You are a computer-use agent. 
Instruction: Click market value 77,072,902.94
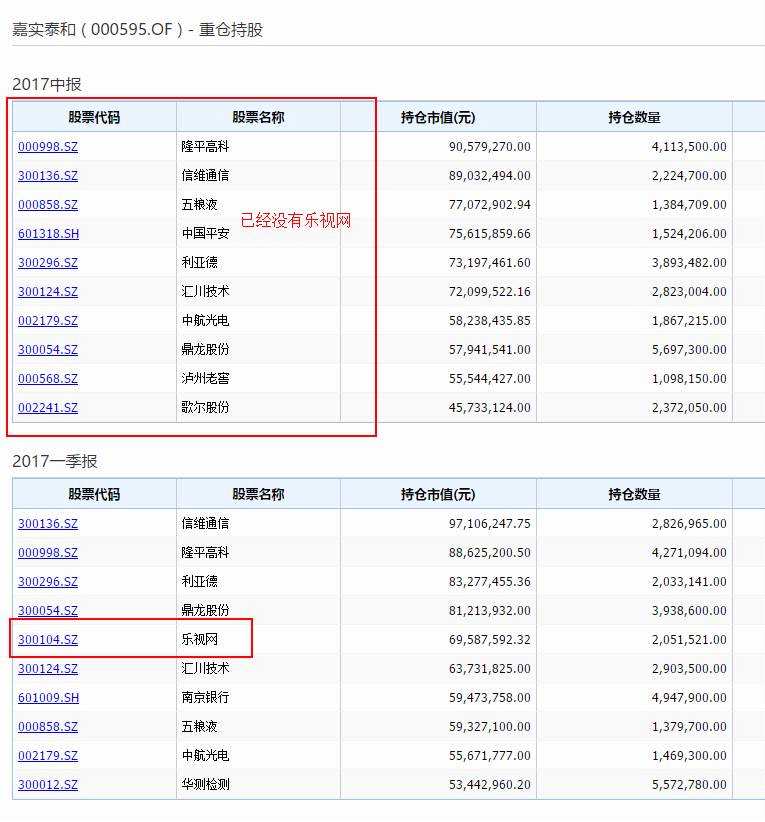click(x=490, y=204)
